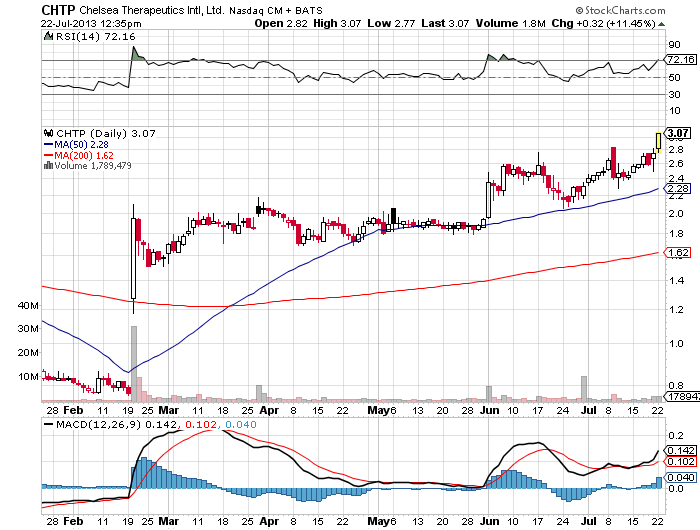Click the Low 2.77 value
This screenshot has height=530, width=700.
click(x=391, y=23)
